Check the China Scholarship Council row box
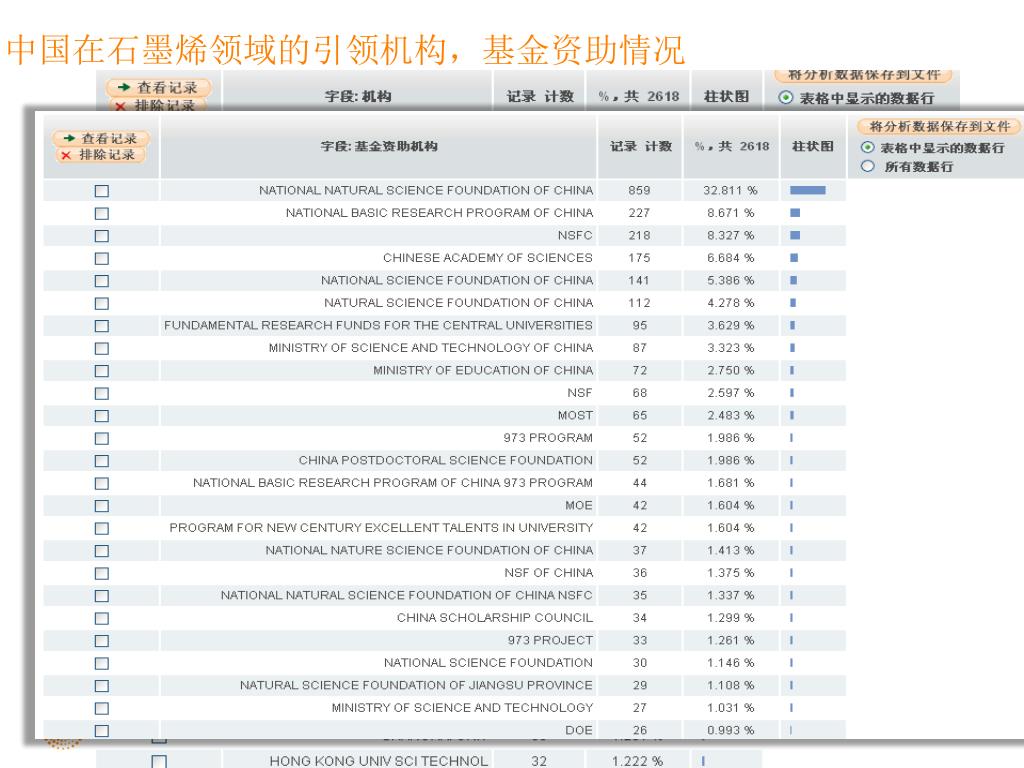1024x768 pixels. click(x=101, y=618)
